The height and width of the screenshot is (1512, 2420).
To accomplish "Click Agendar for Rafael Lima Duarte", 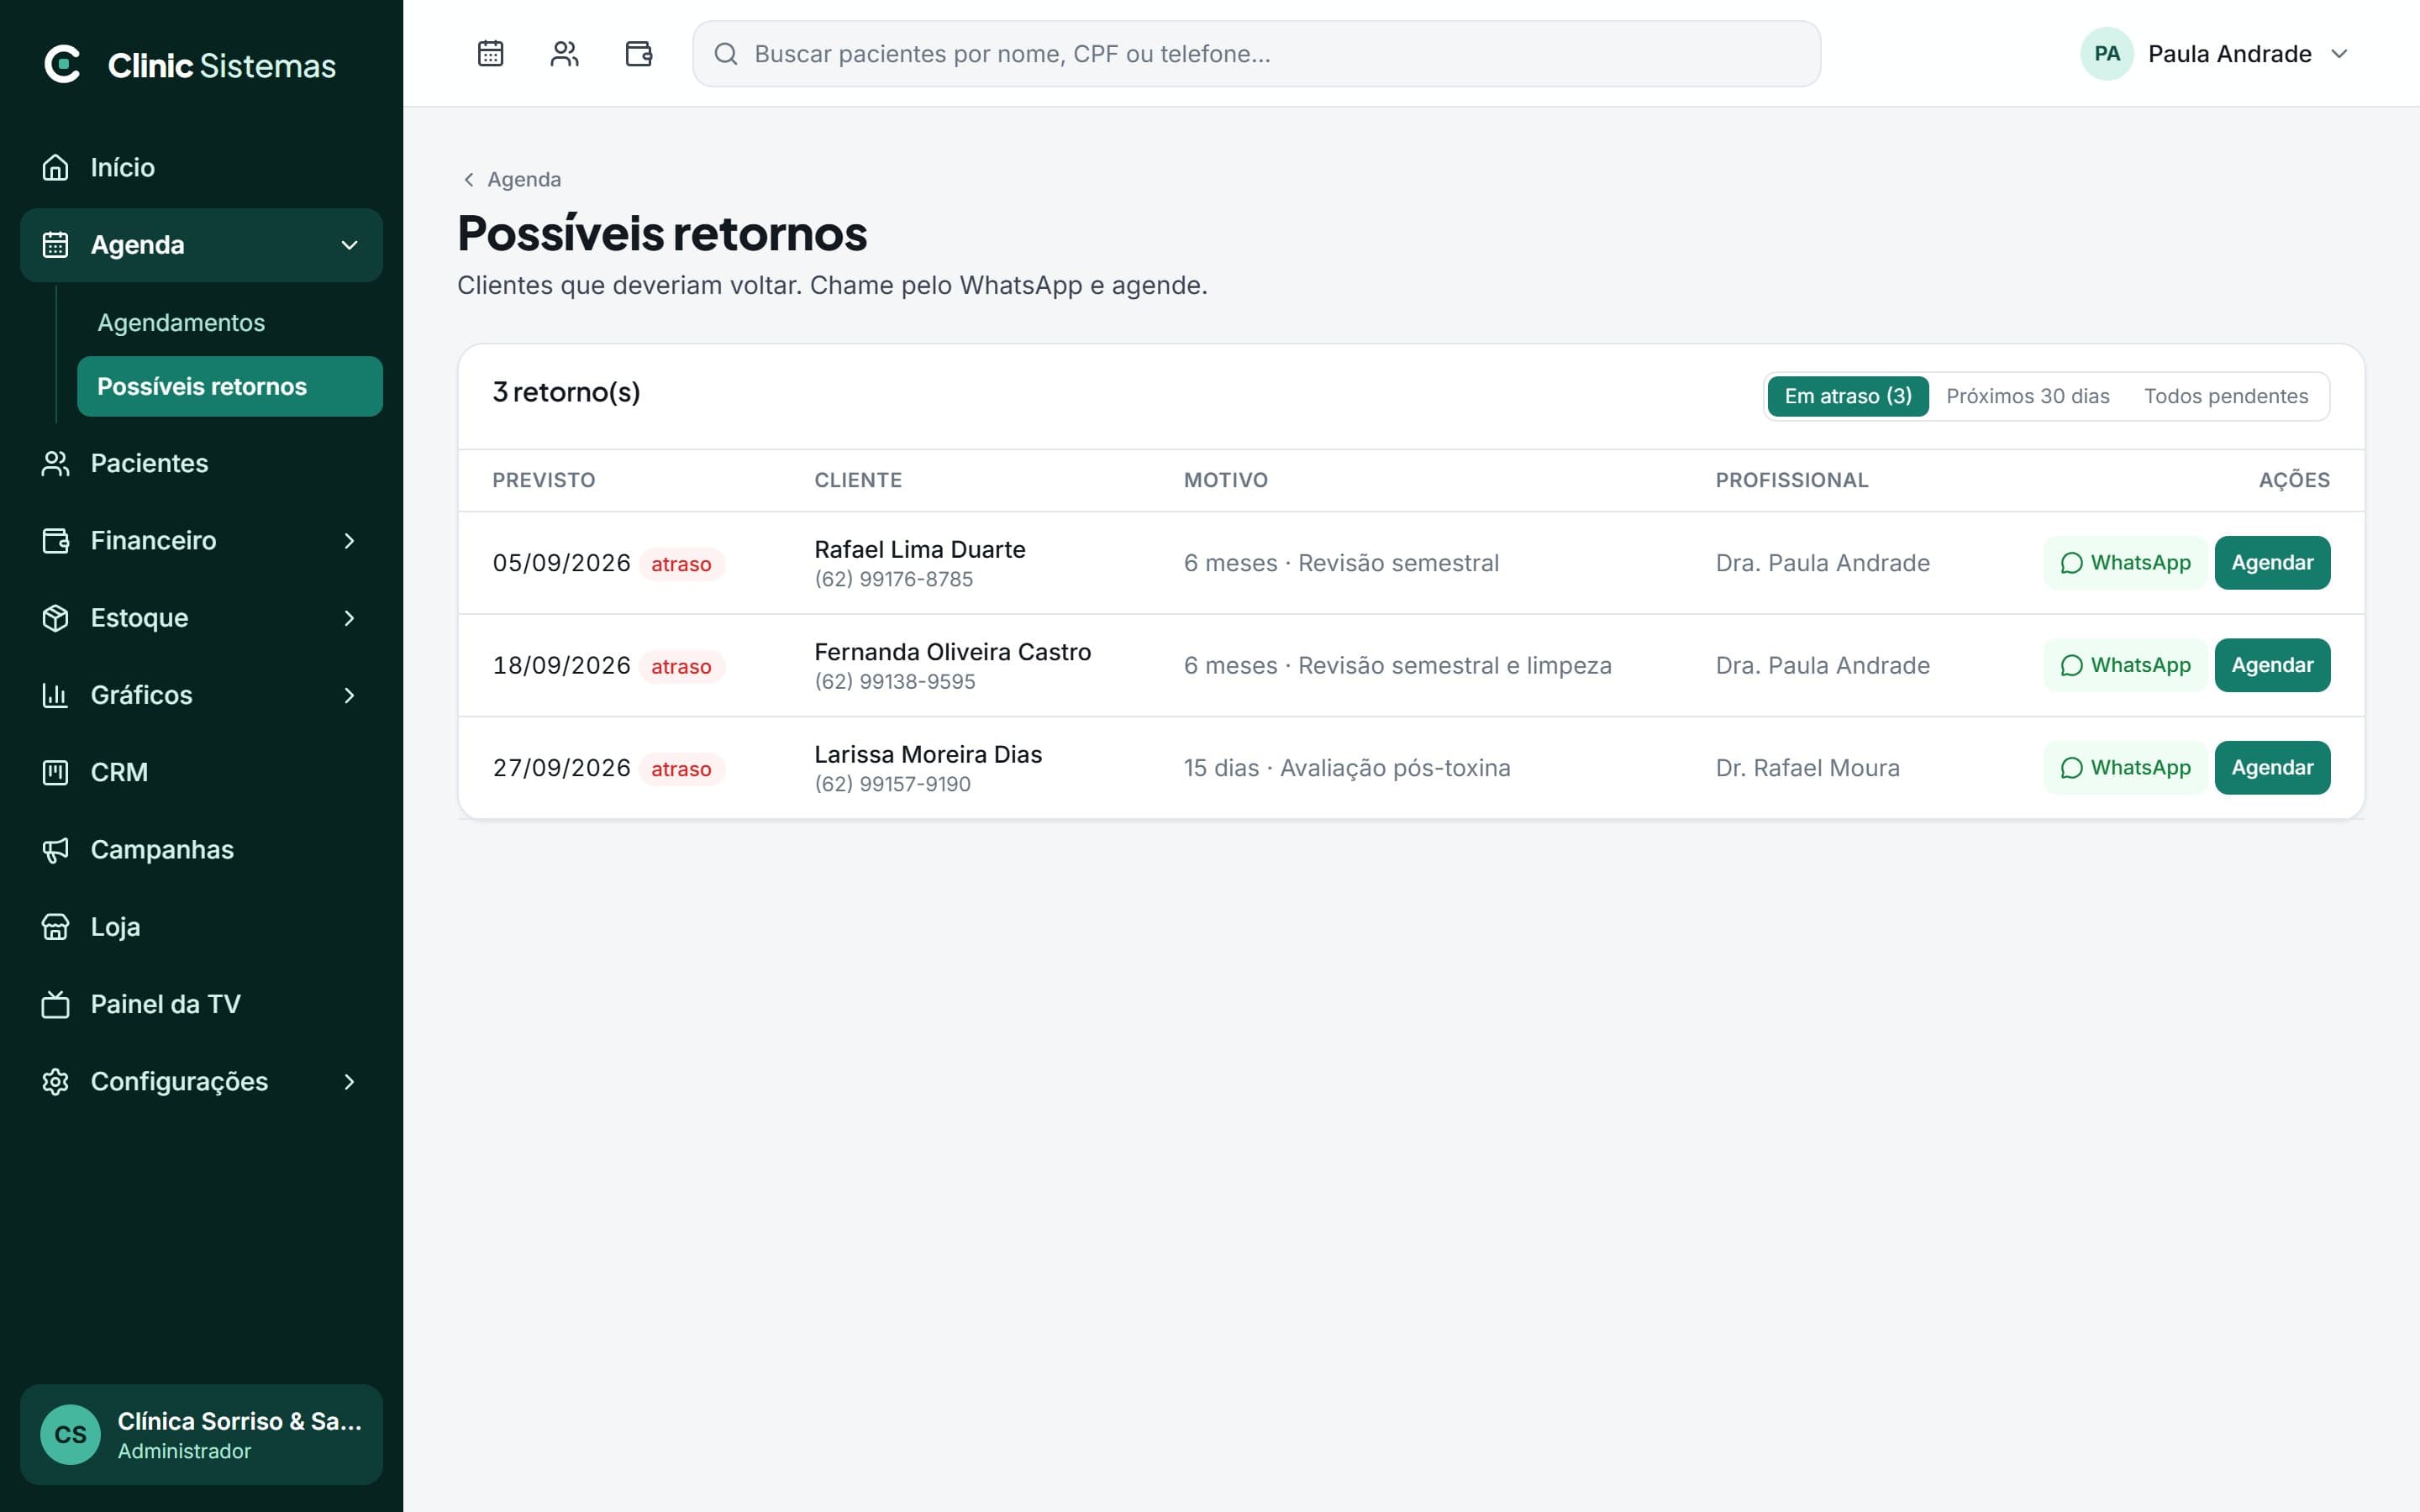I will point(2272,563).
